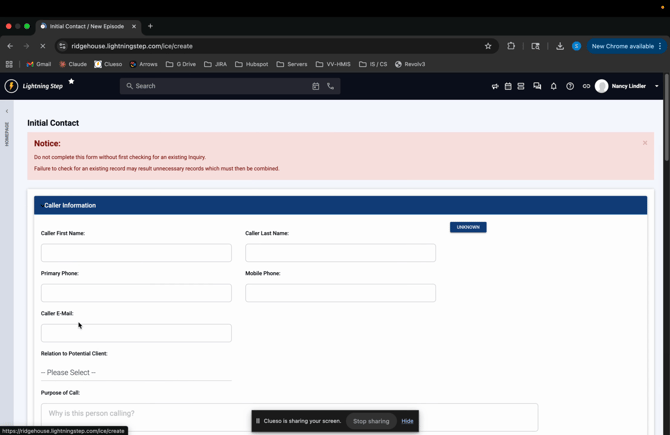Hide the screen sharing banner

point(407,421)
